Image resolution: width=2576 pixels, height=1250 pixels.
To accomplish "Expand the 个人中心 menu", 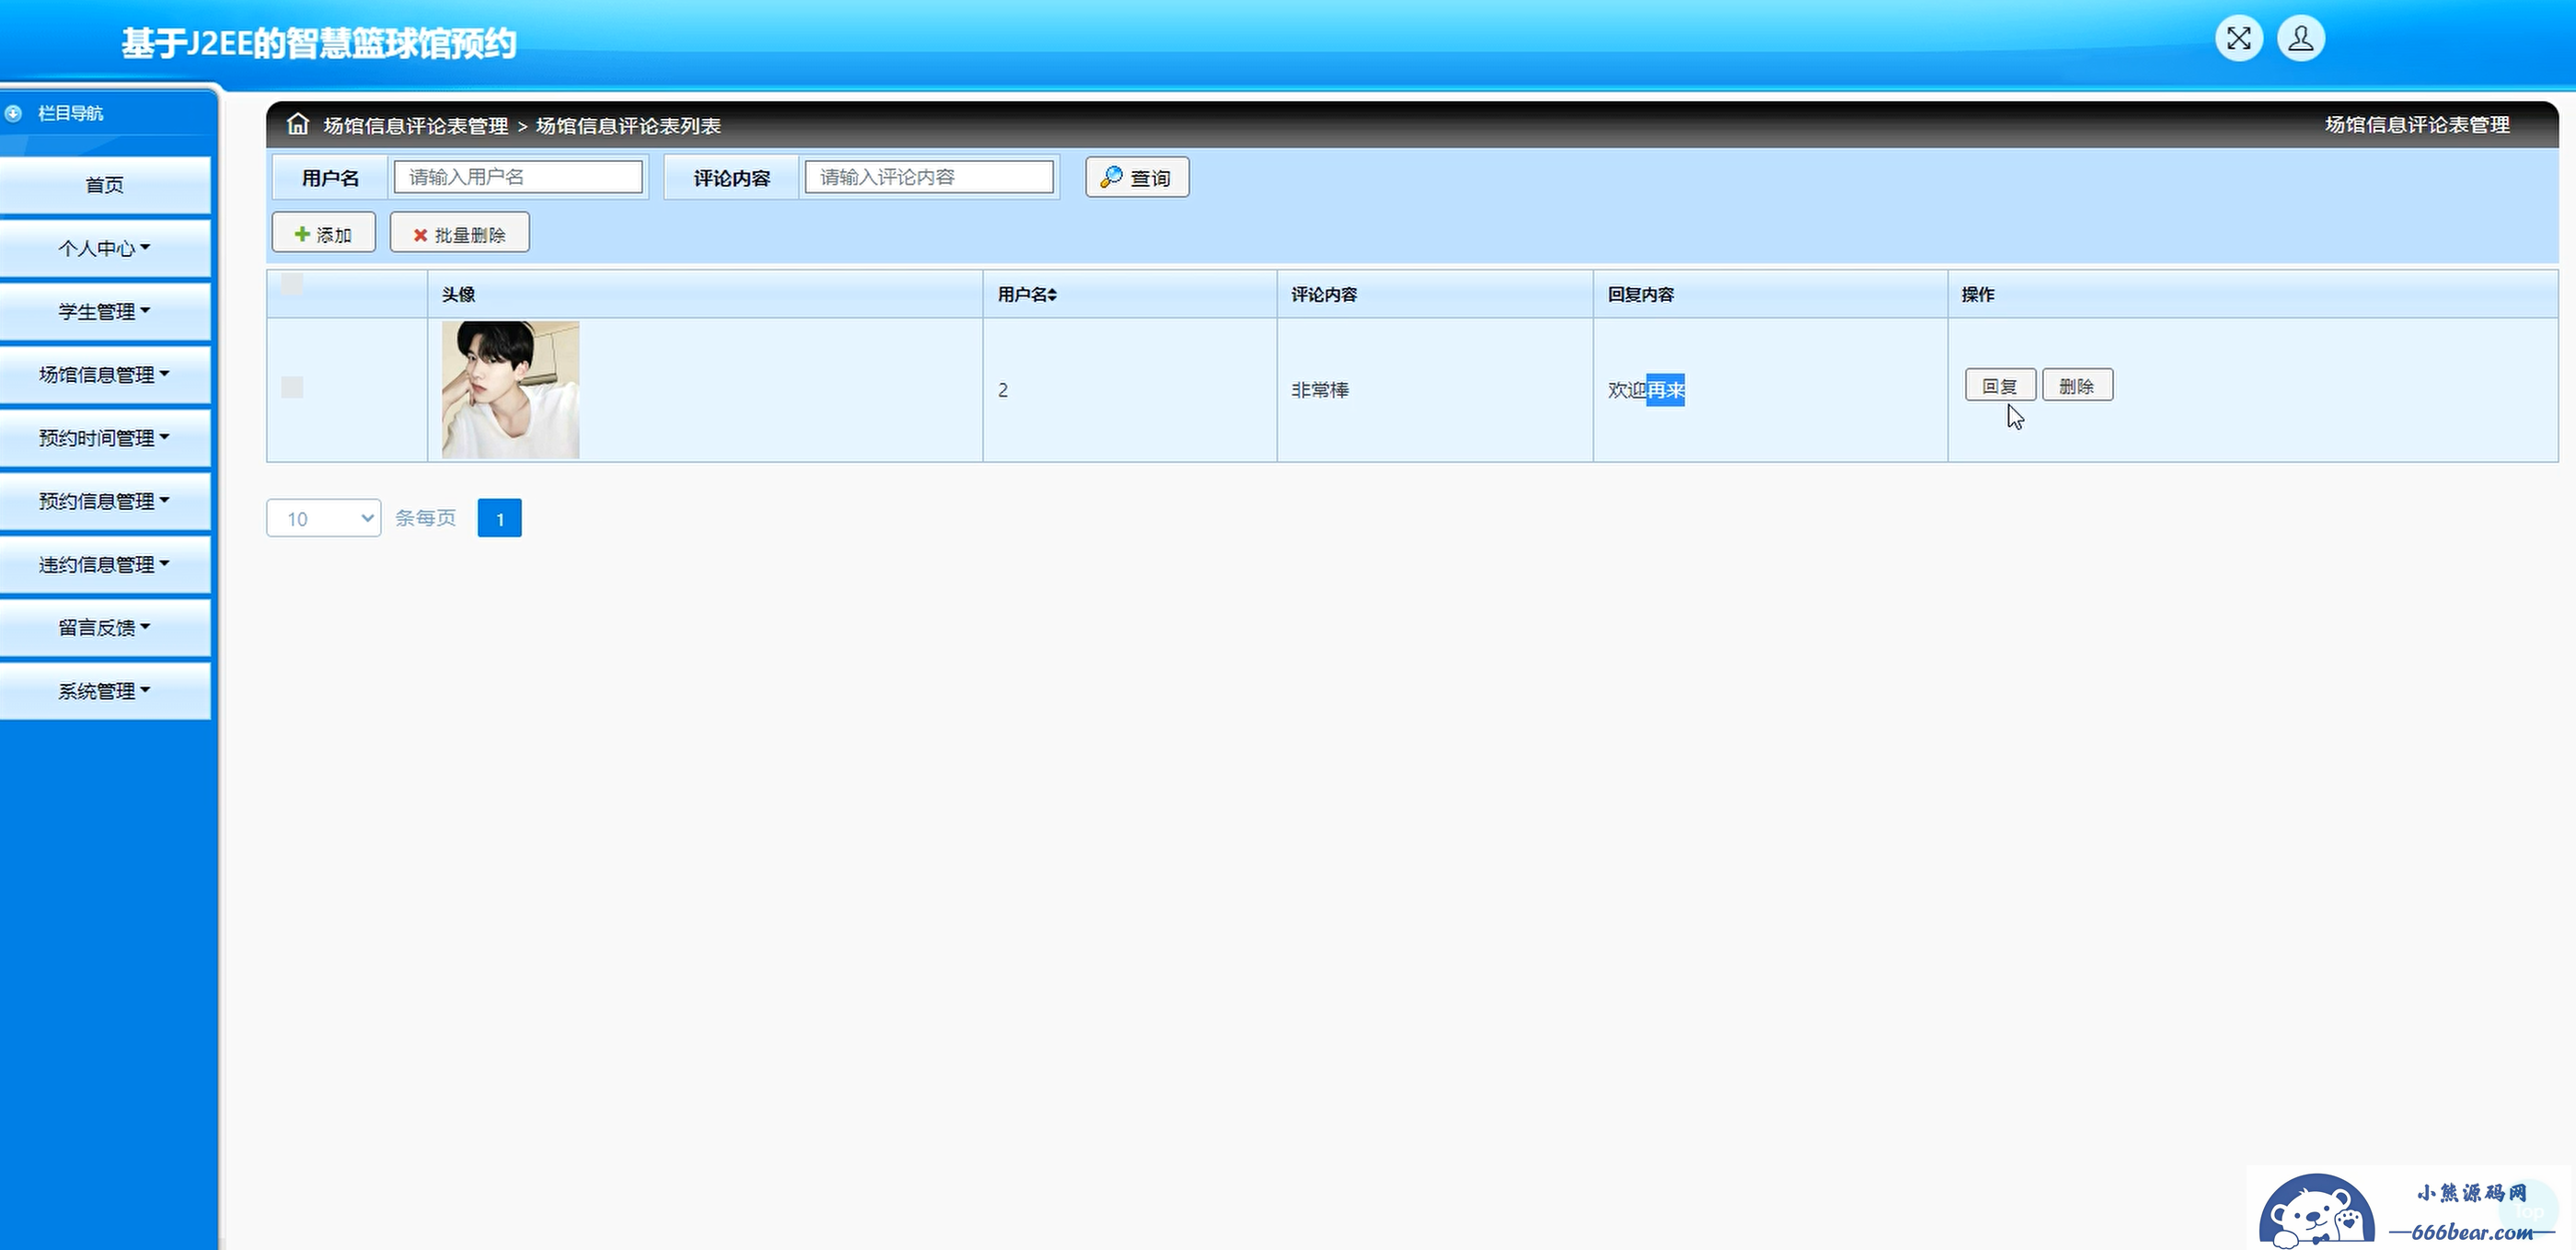I will (105, 248).
